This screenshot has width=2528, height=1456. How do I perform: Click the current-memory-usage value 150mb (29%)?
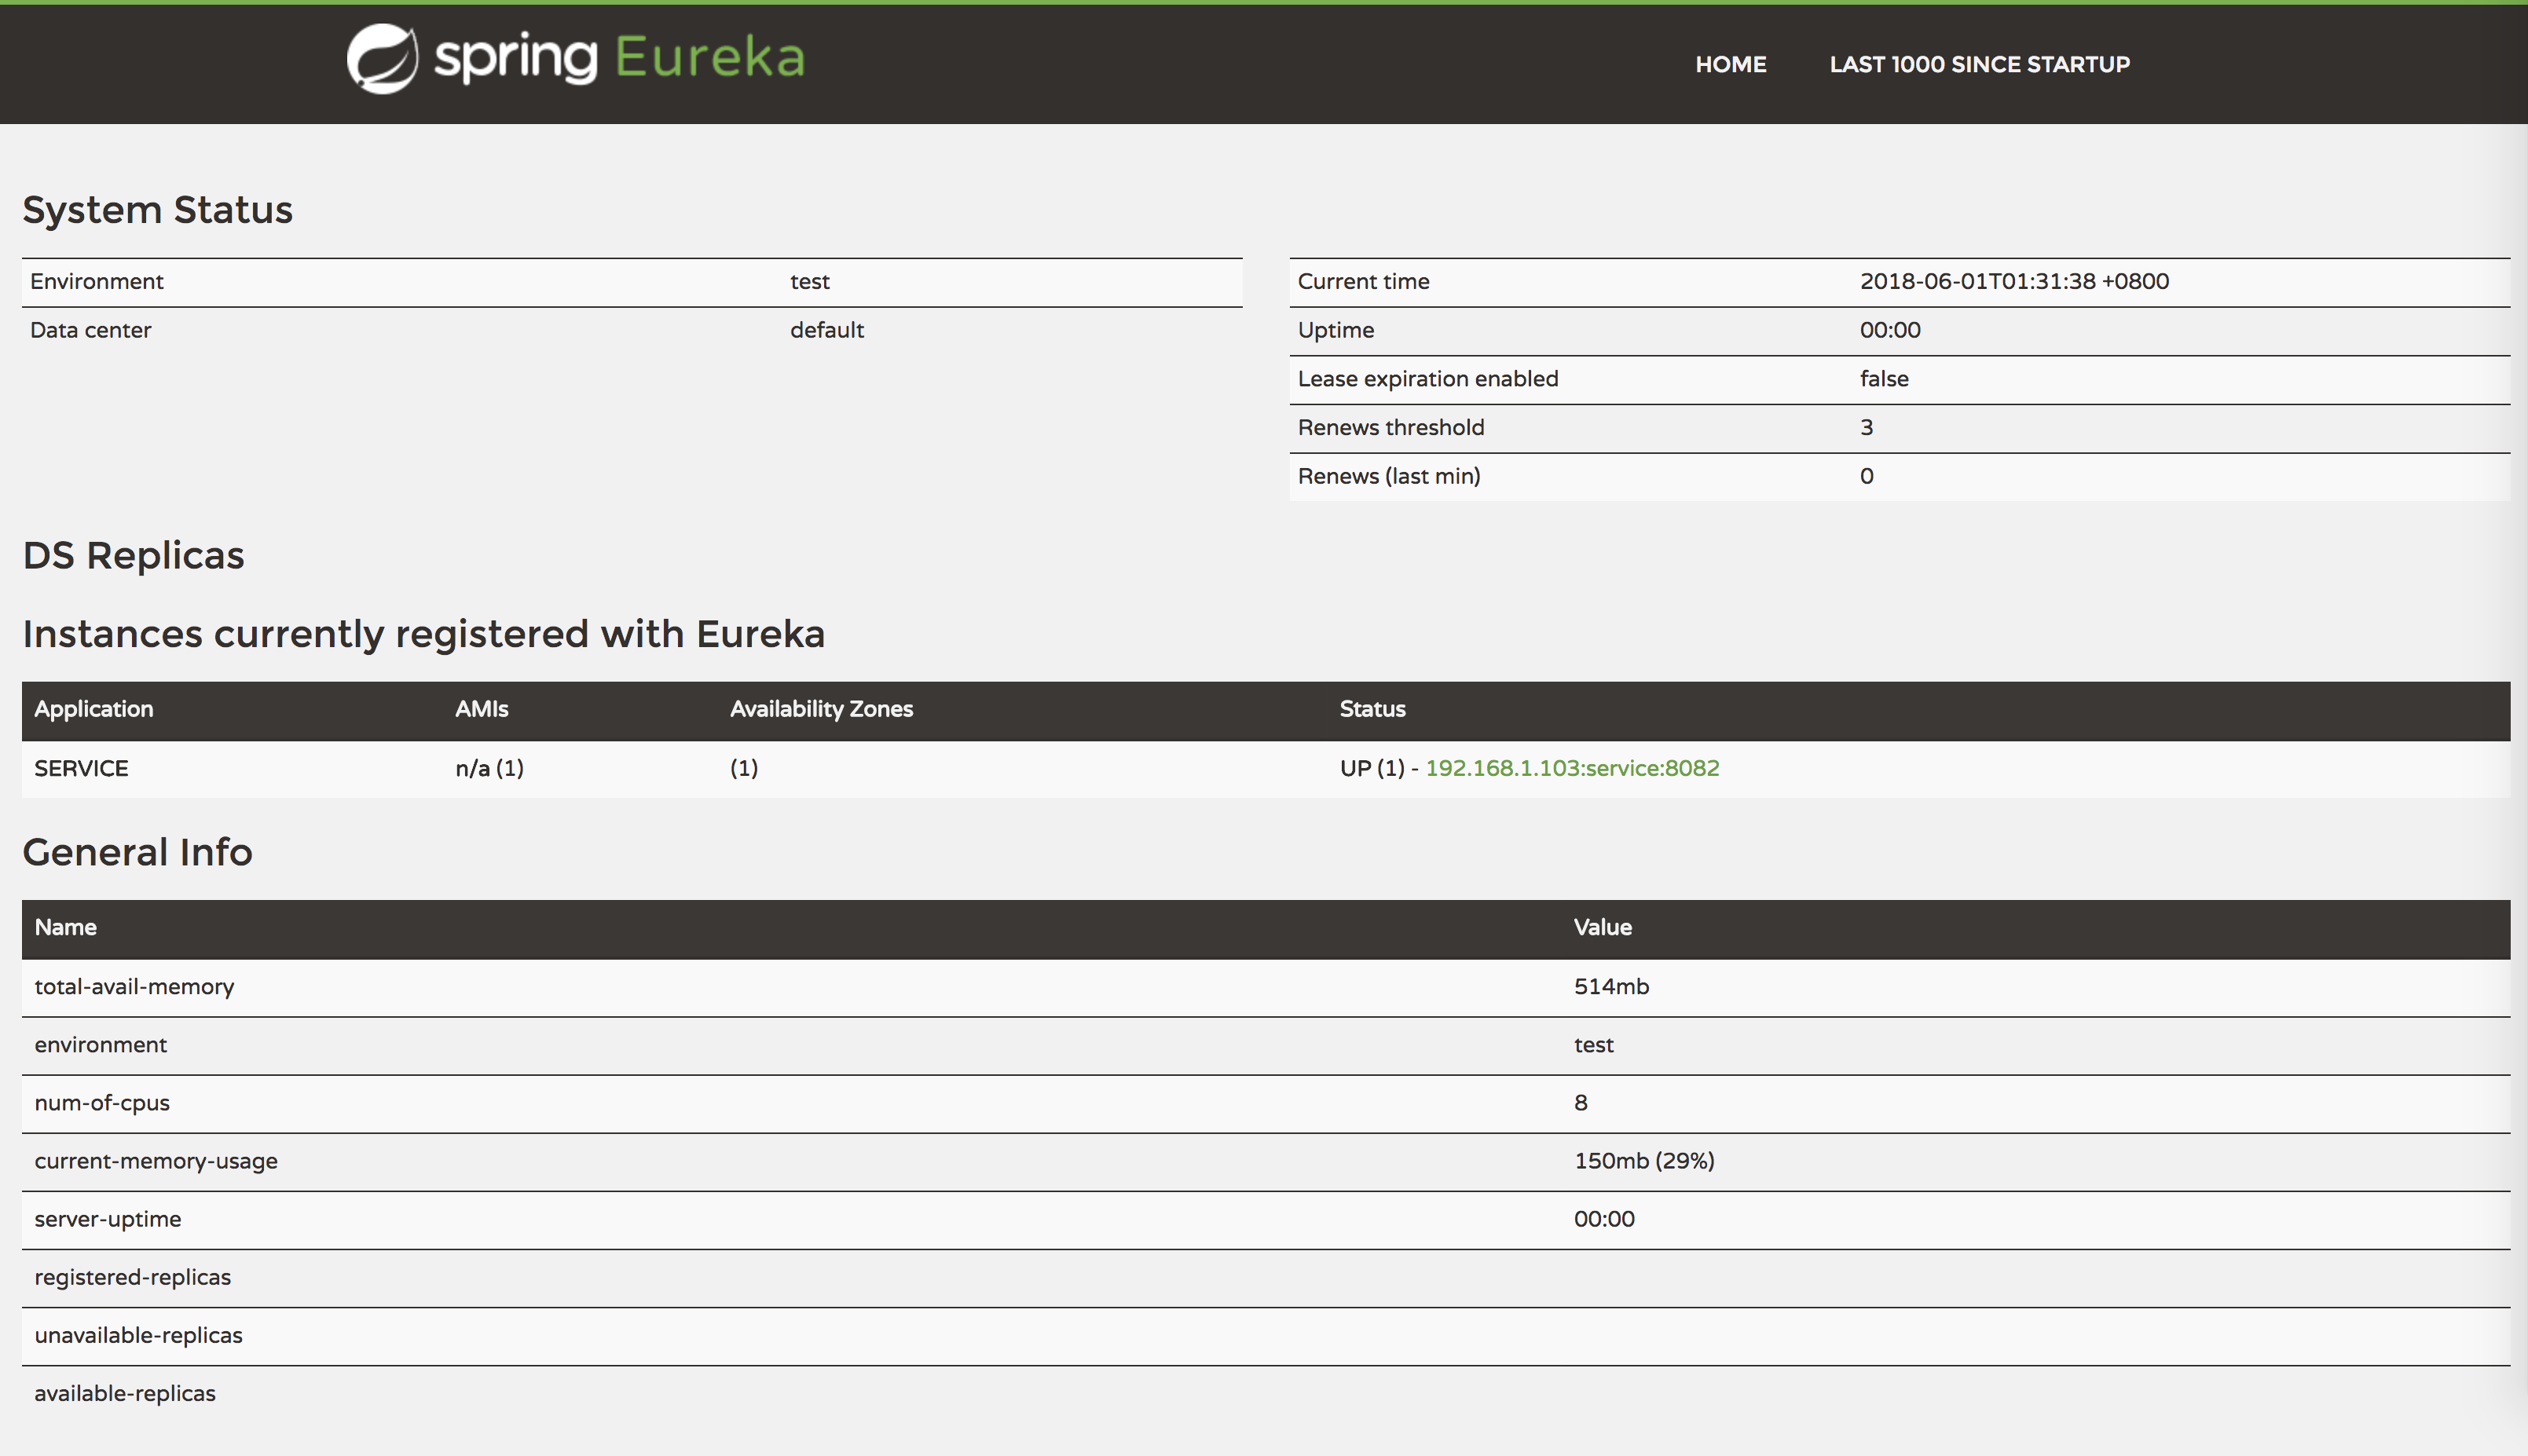coord(1643,1161)
